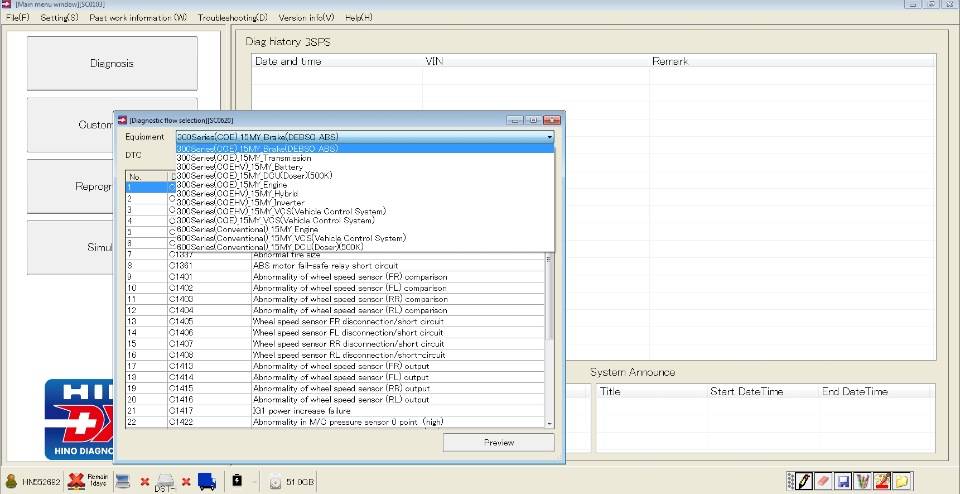Click the Diagnostic flow selection window icon
The width and height of the screenshot is (960, 494).
pos(121,121)
